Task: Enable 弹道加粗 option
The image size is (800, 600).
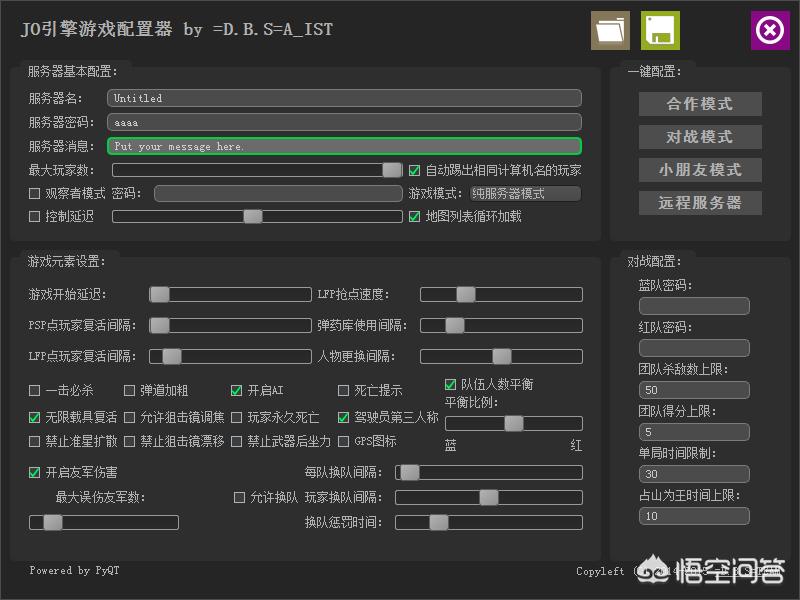Action: 130,390
